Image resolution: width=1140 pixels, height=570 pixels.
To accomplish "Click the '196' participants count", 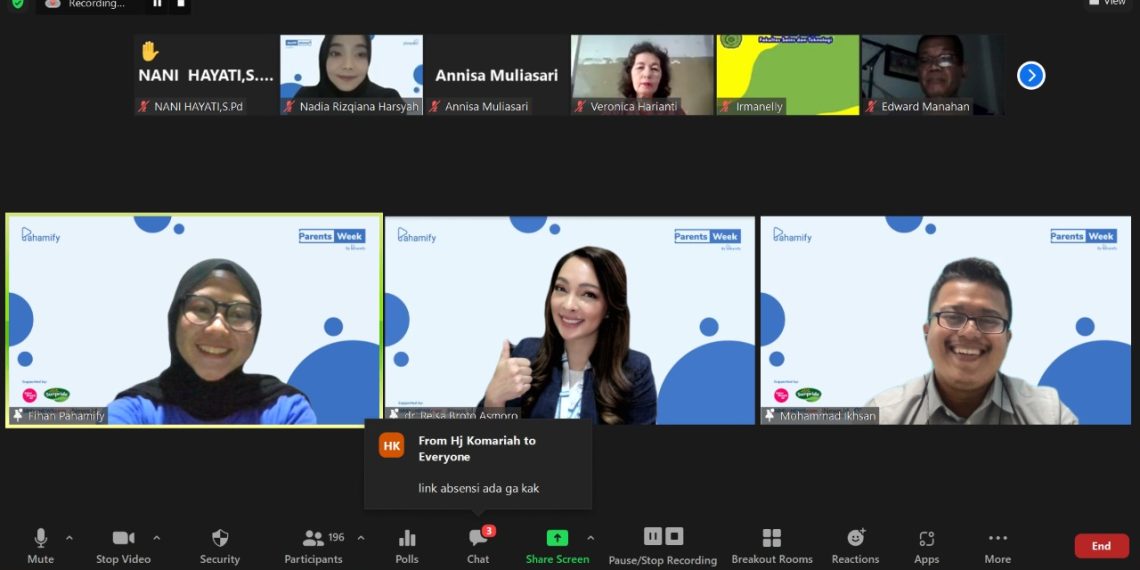I will click(336, 537).
